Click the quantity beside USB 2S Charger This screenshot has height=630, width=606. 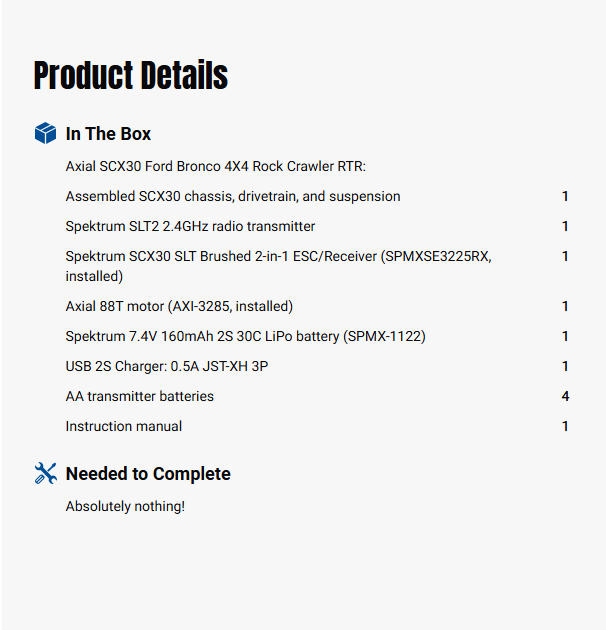tap(565, 366)
